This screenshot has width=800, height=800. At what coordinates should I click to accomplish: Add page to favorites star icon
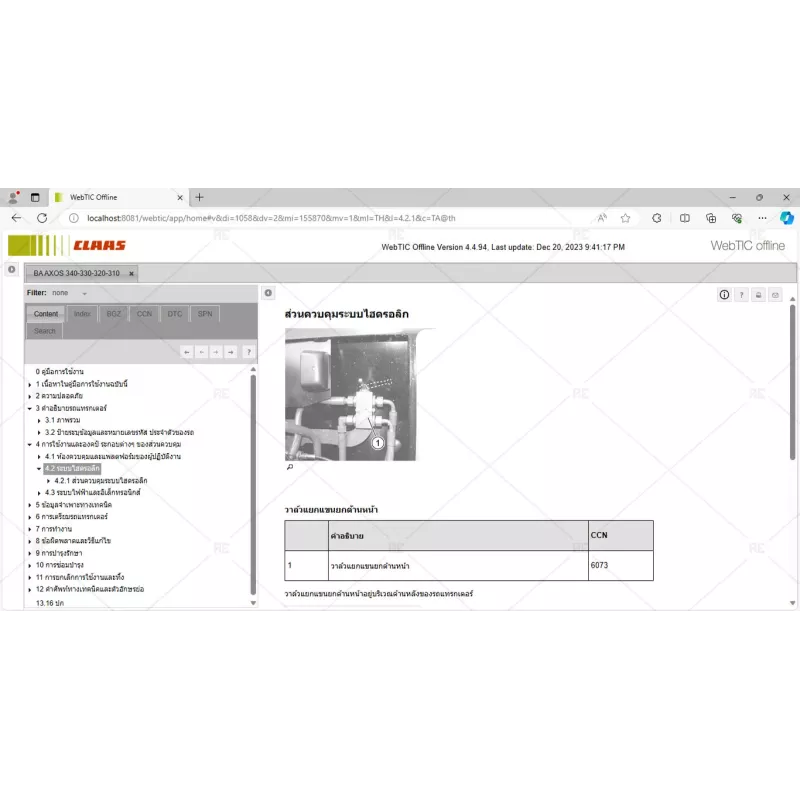tap(625, 218)
